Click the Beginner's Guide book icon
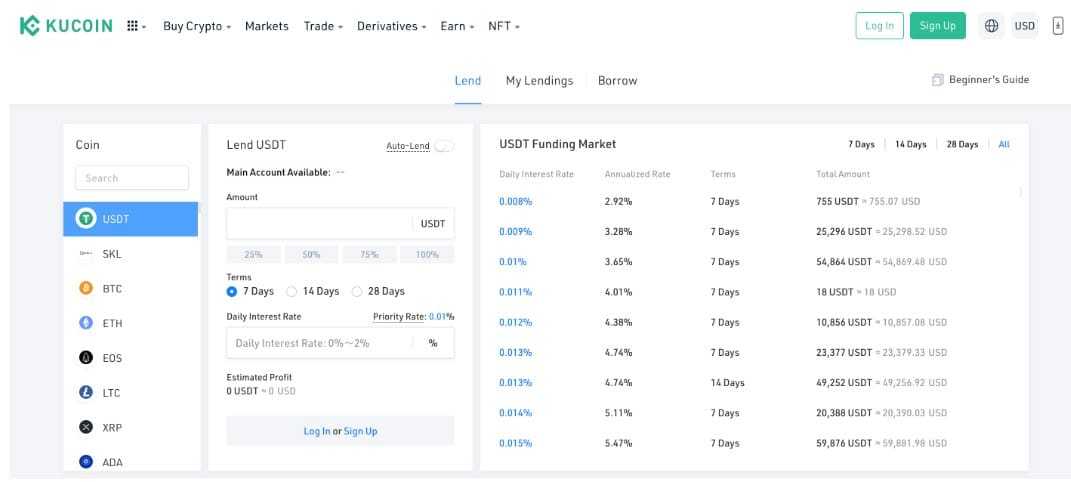 click(x=937, y=80)
